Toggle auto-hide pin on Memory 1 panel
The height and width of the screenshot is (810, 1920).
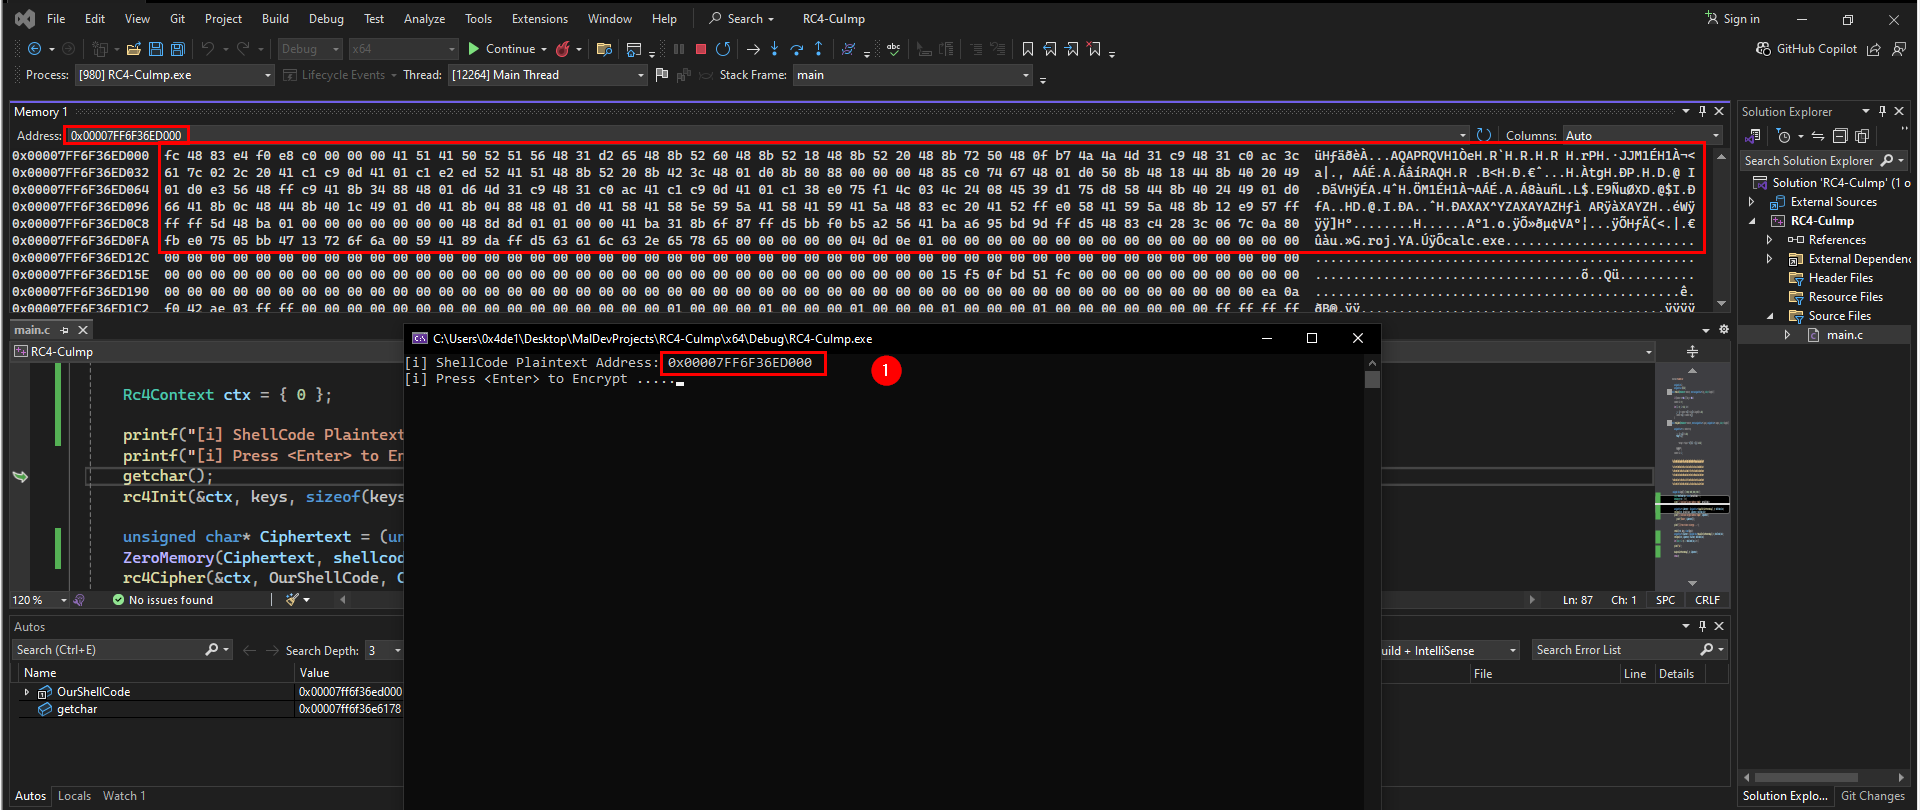click(x=1702, y=111)
